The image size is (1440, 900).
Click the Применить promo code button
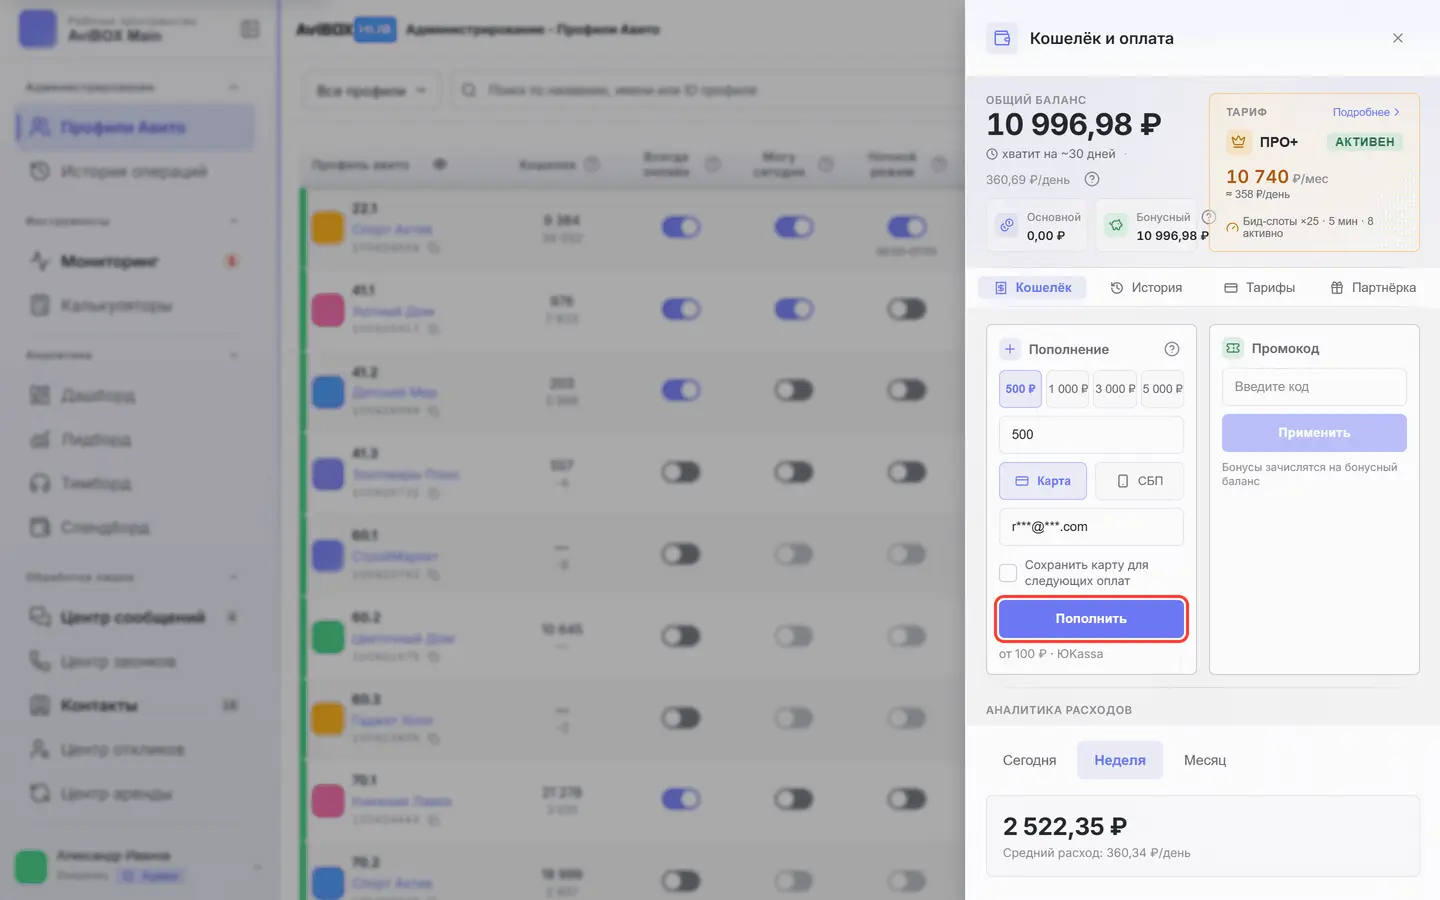(x=1314, y=433)
